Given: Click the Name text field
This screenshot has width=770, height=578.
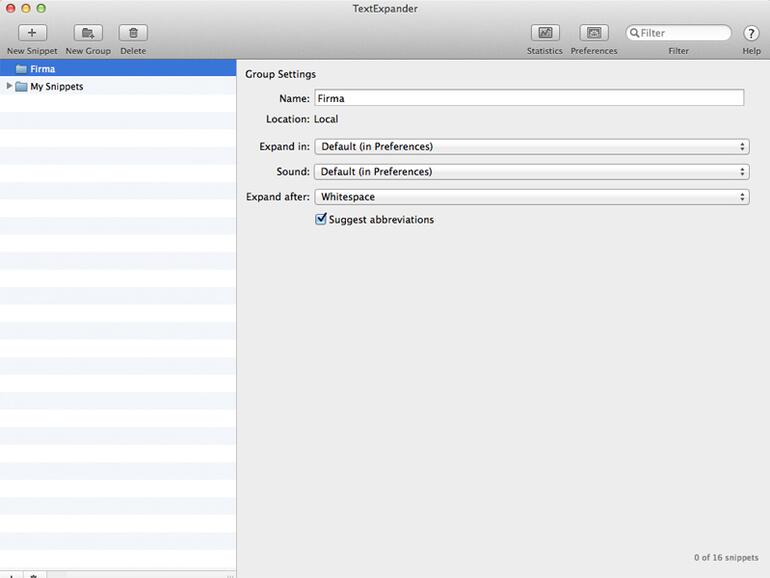Looking at the screenshot, I should tap(529, 98).
